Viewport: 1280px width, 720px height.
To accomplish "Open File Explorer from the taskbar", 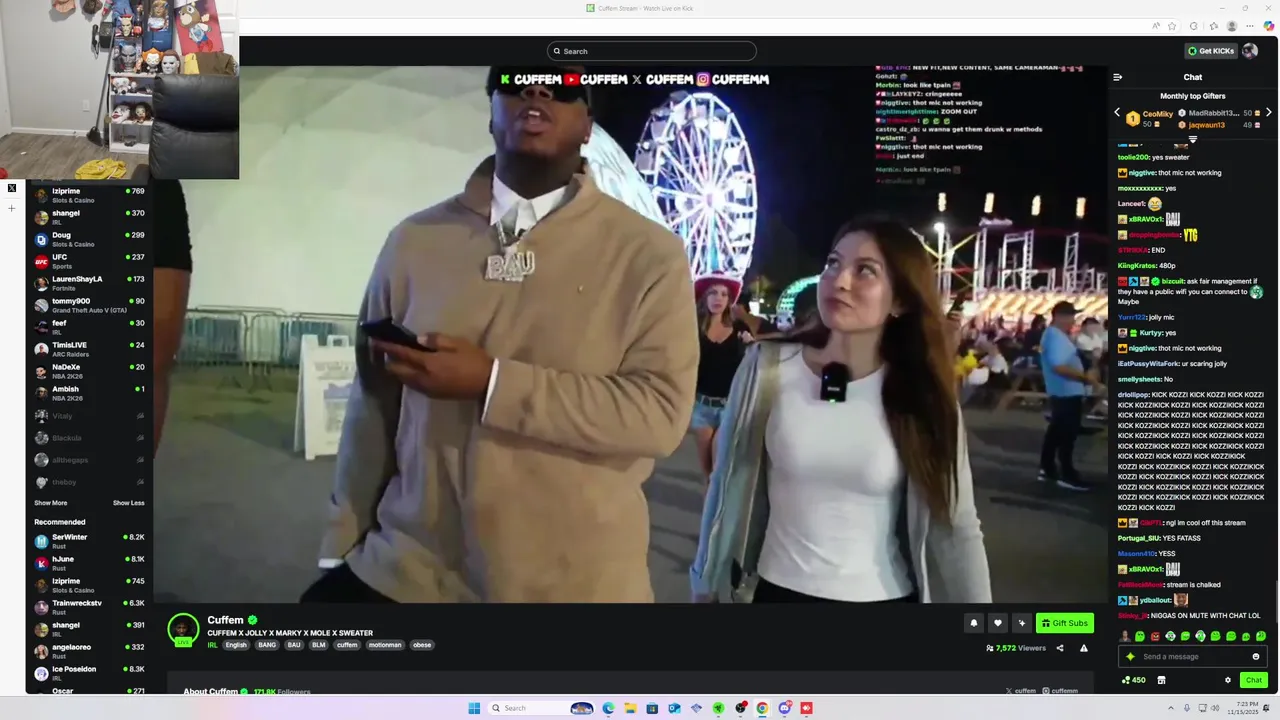I will [630, 708].
